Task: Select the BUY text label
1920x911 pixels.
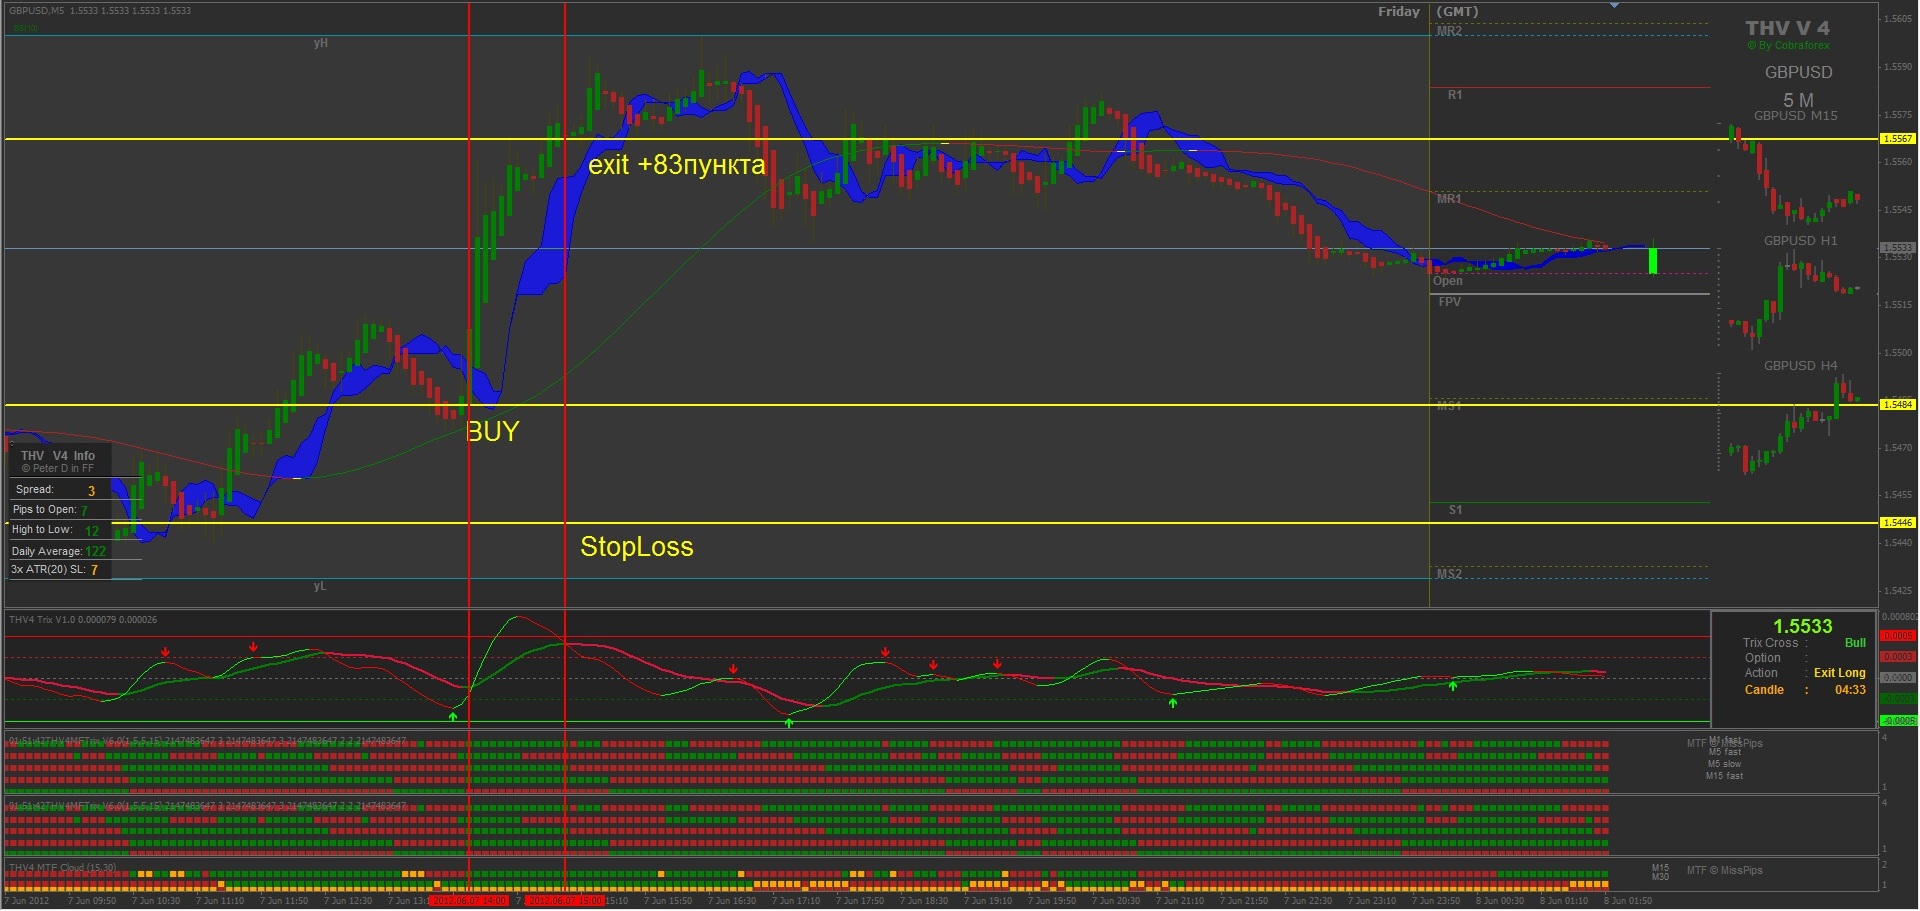Action: coord(493,431)
